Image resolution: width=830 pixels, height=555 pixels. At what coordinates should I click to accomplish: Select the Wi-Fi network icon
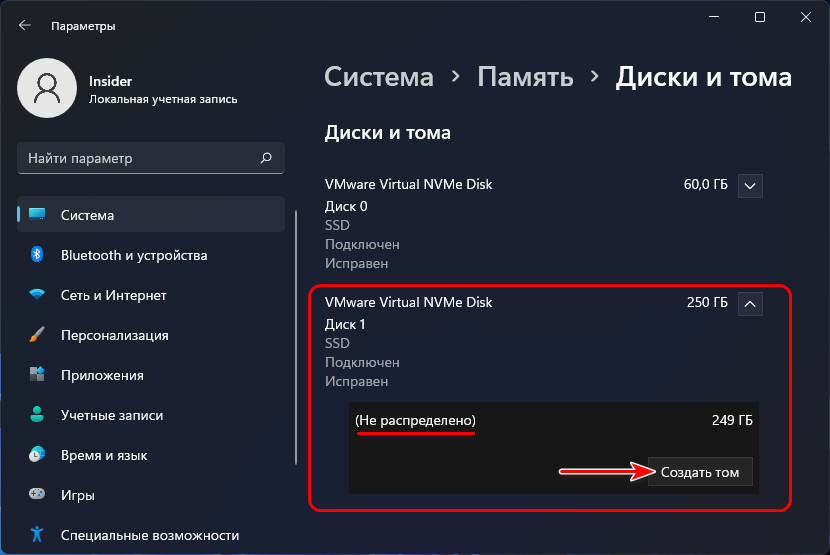click(x=37, y=294)
